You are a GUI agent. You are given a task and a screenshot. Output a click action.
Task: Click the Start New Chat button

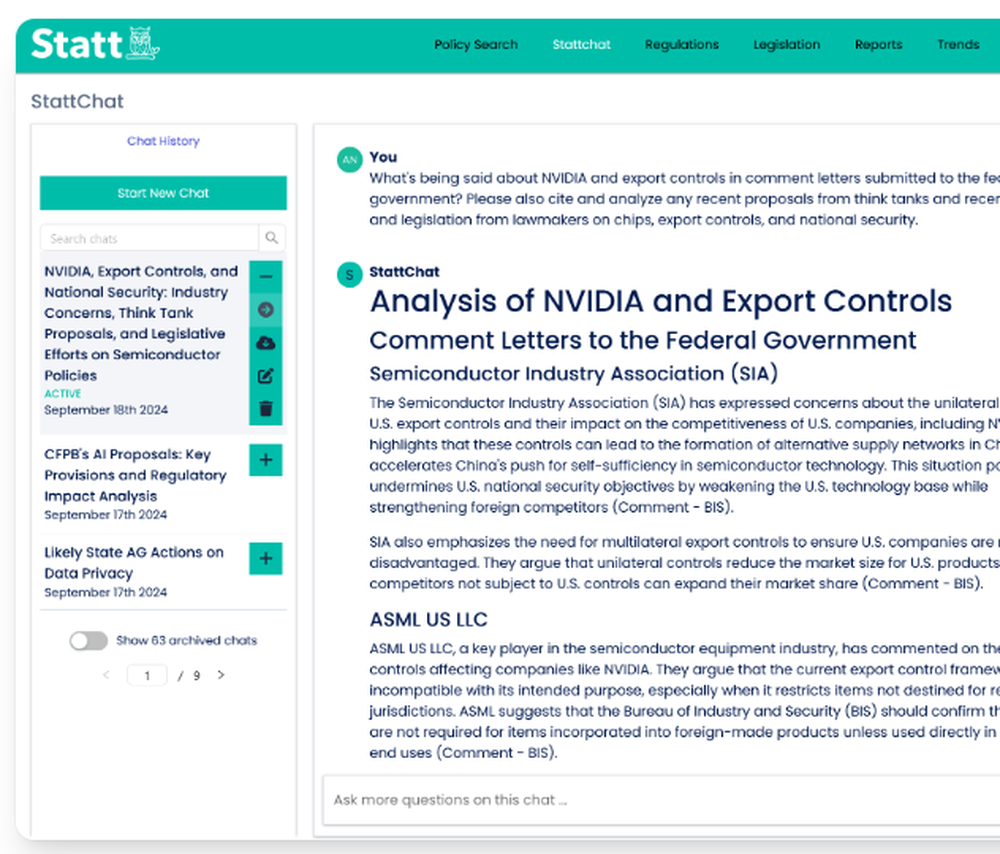tap(163, 193)
